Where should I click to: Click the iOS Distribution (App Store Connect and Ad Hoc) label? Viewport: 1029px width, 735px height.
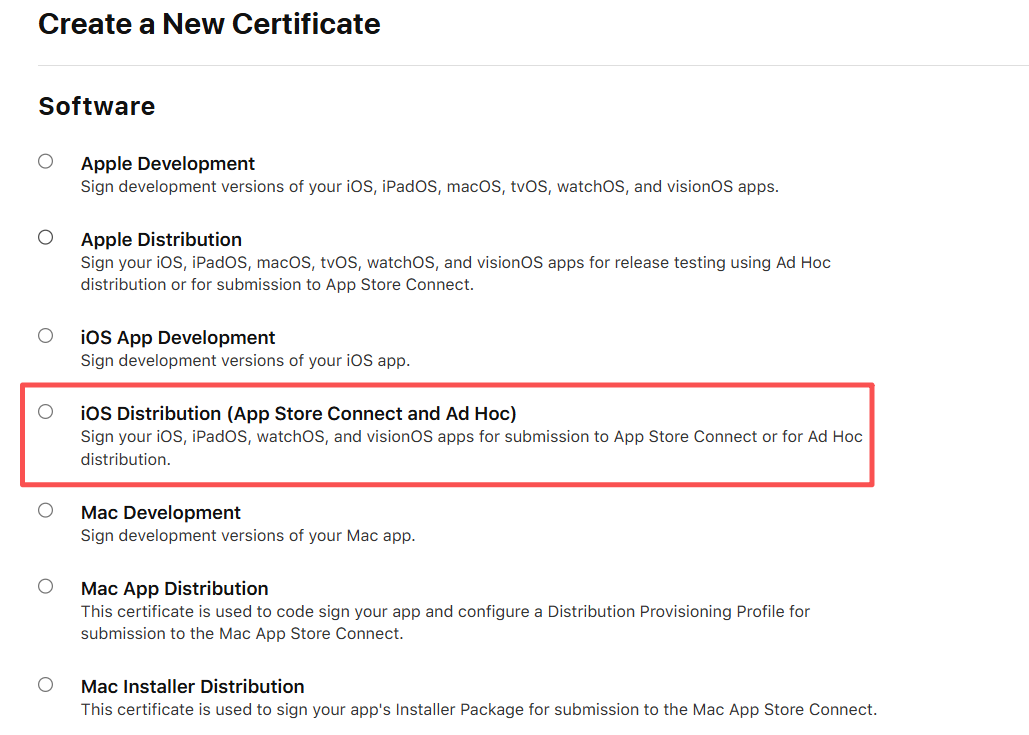(x=298, y=413)
